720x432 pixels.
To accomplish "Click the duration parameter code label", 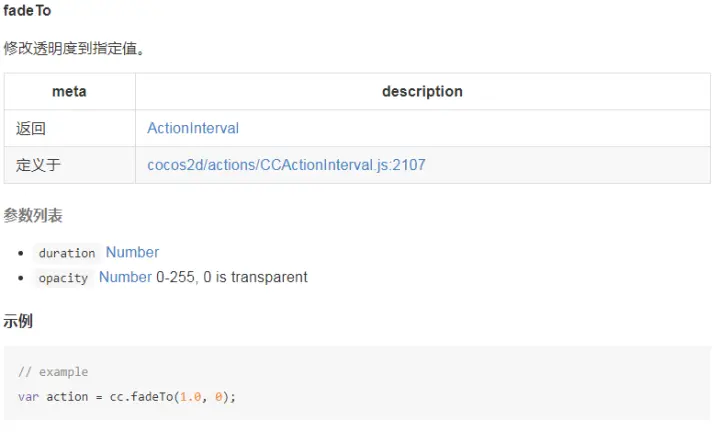I will click(67, 253).
